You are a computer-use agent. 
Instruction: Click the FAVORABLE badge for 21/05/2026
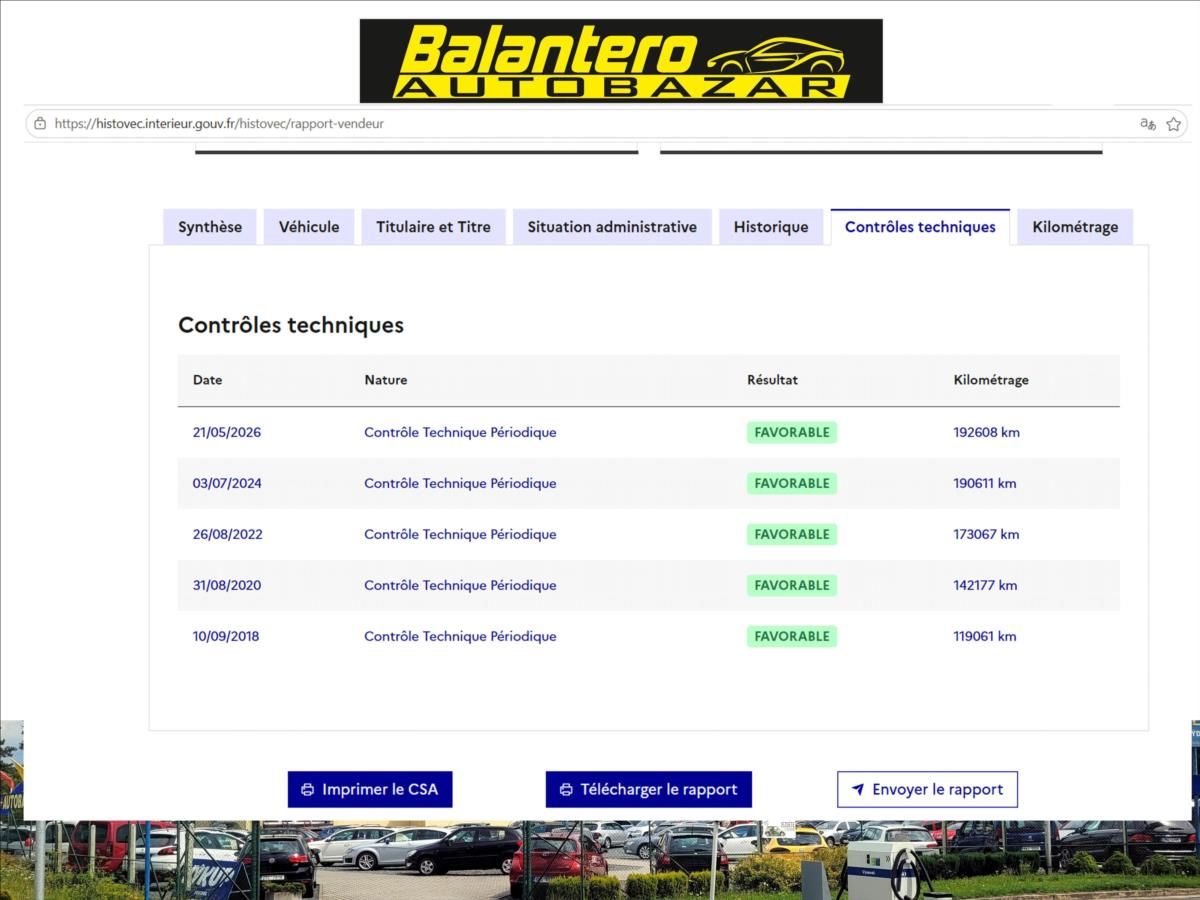click(792, 432)
